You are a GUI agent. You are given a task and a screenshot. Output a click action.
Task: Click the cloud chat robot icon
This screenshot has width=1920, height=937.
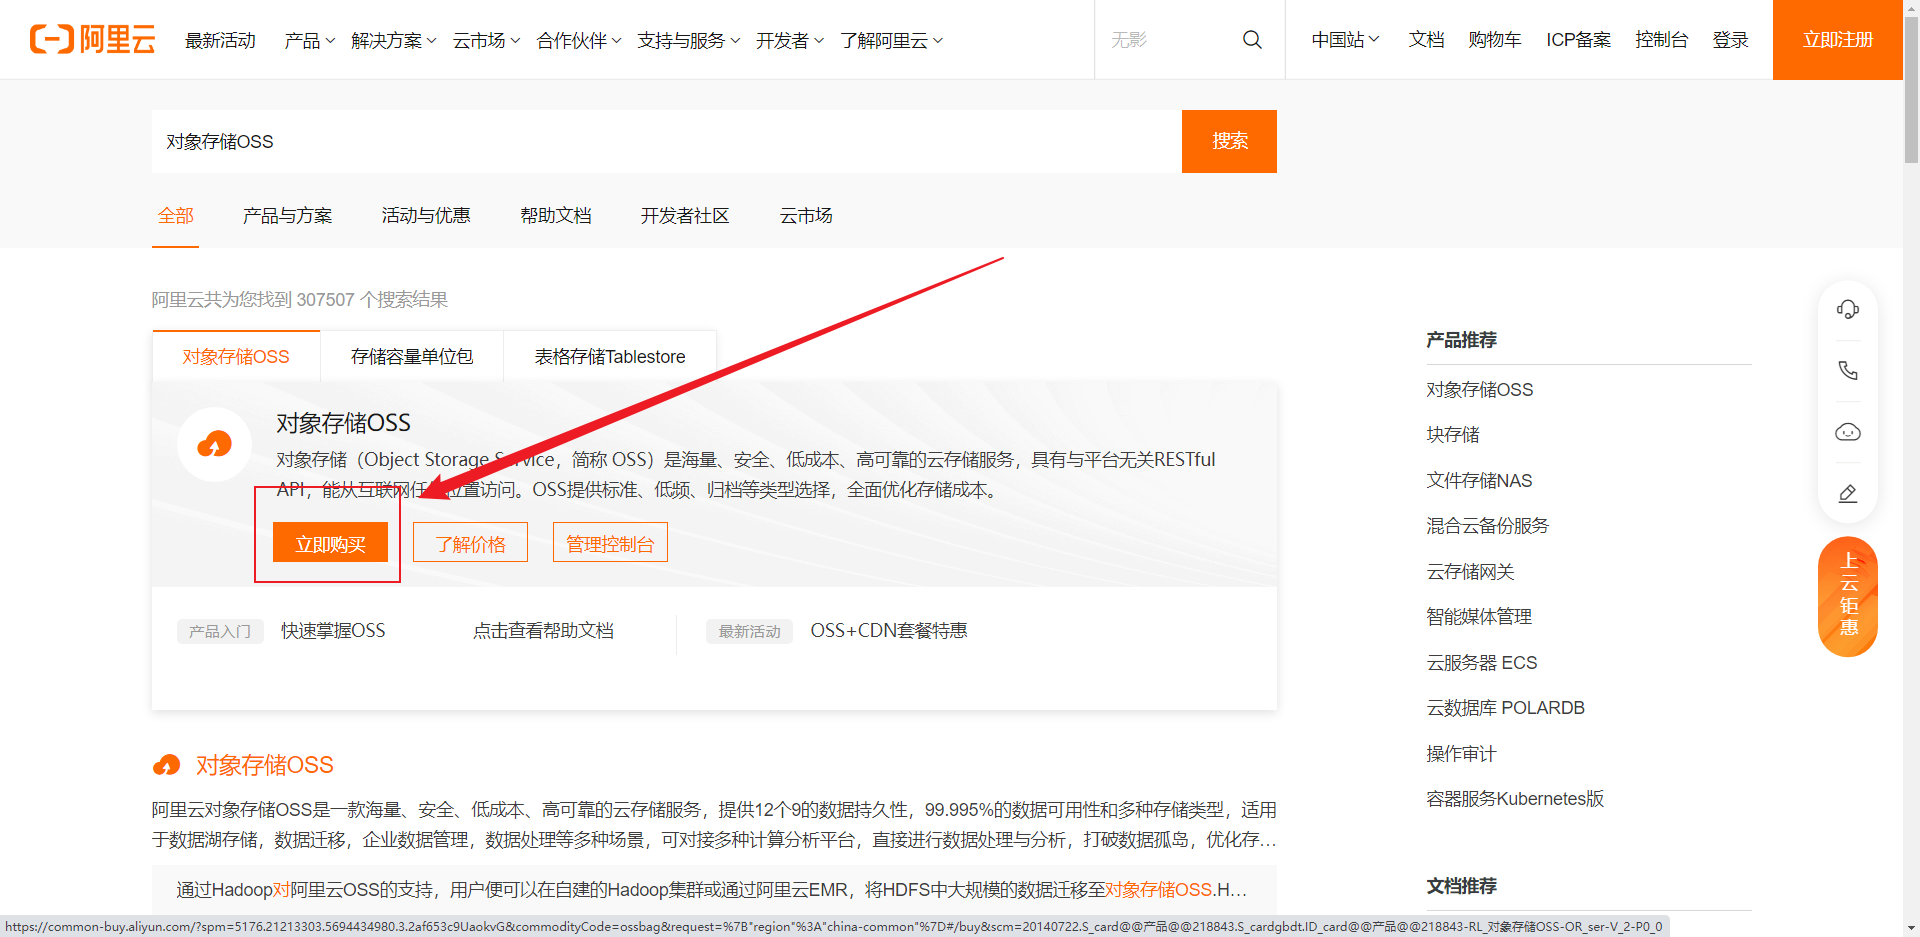point(1848,432)
